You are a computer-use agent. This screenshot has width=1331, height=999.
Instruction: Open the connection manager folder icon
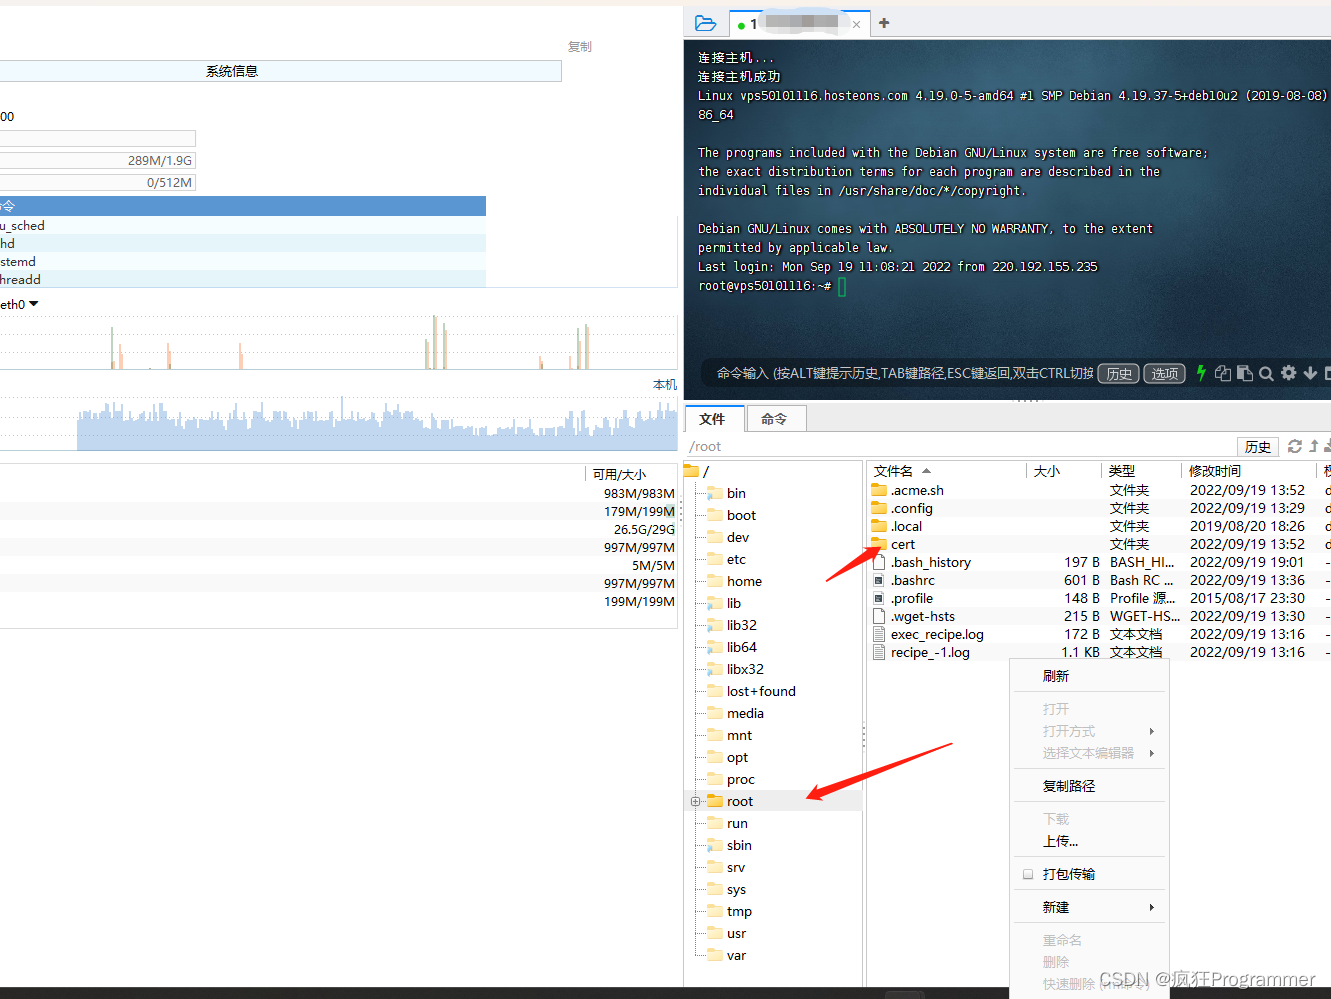click(x=705, y=23)
